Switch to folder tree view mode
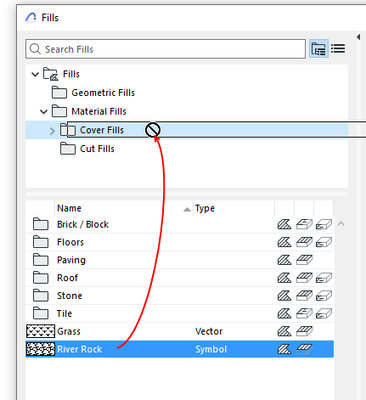The width and height of the screenshot is (366, 400). pyautogui.click(x=319, y=49)
